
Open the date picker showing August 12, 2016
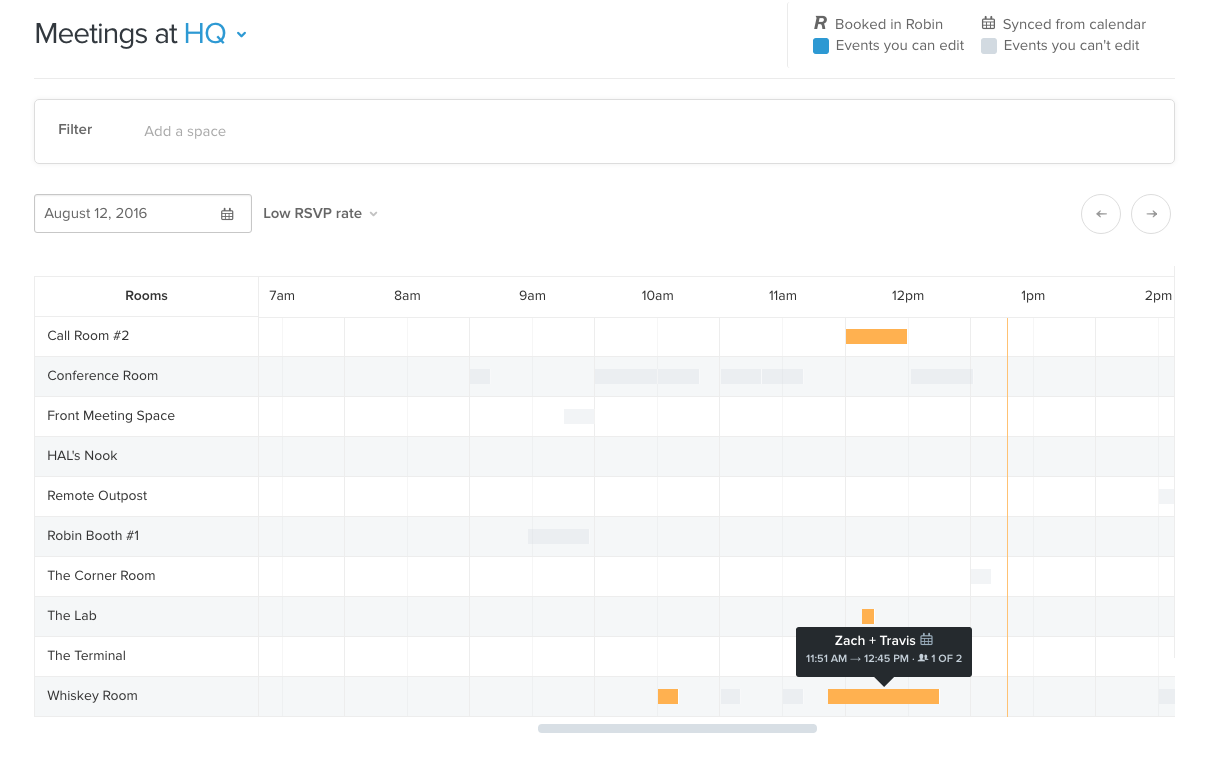click(x=143, y=213)
